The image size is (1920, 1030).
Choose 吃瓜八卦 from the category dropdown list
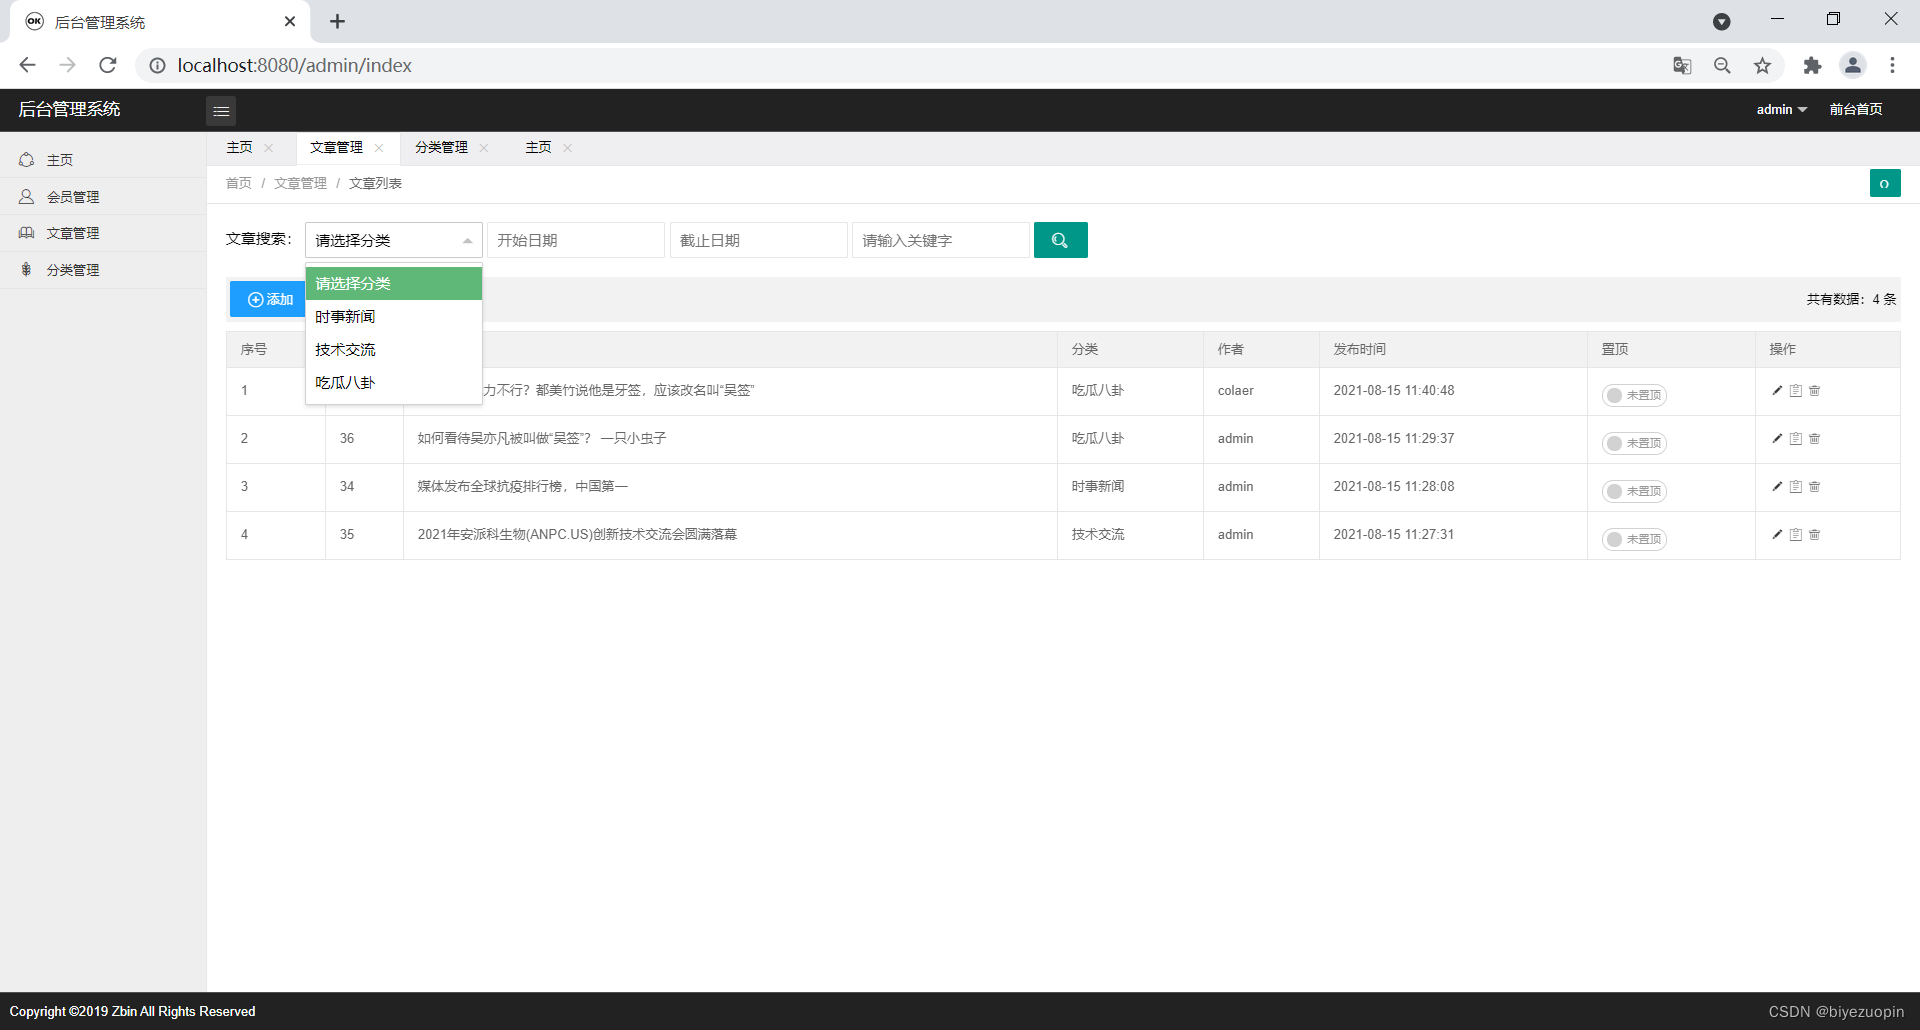[x=394, y=382]
